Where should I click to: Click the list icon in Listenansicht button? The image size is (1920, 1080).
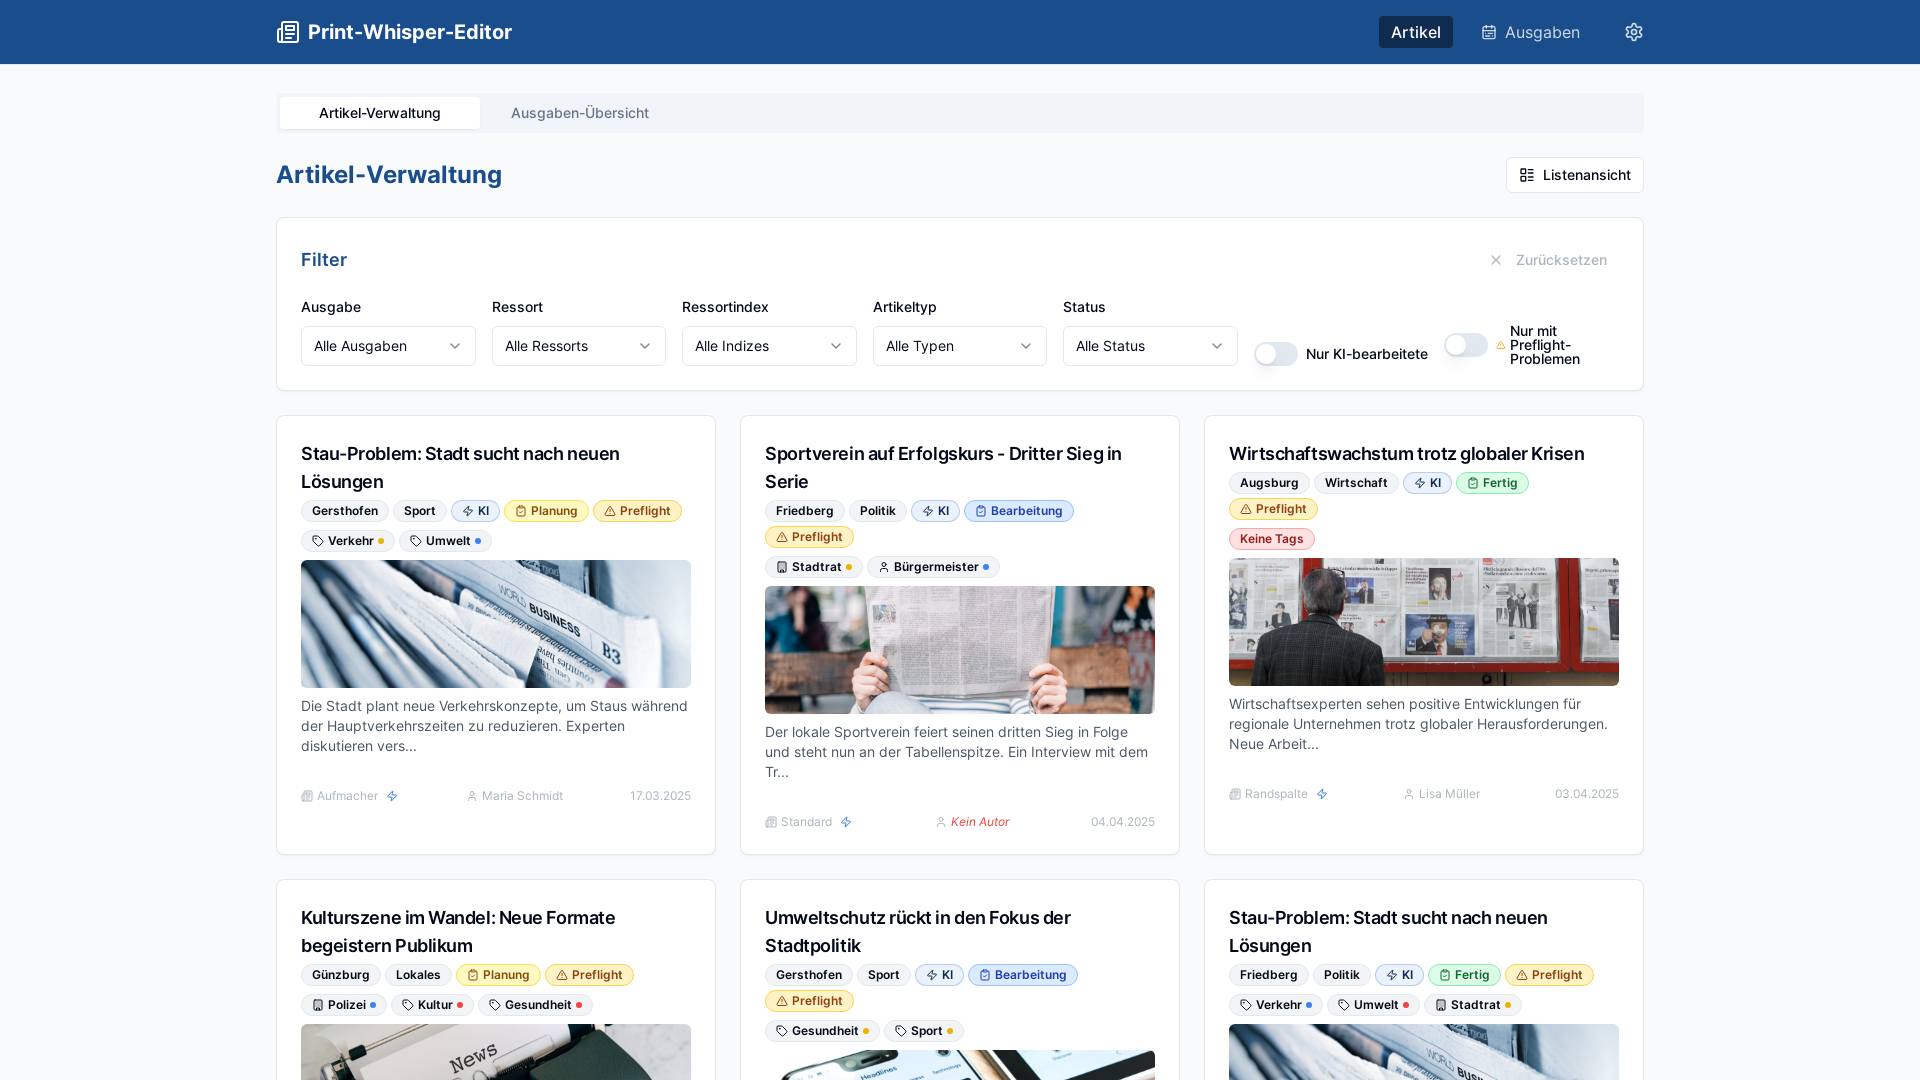point(1527,175)
